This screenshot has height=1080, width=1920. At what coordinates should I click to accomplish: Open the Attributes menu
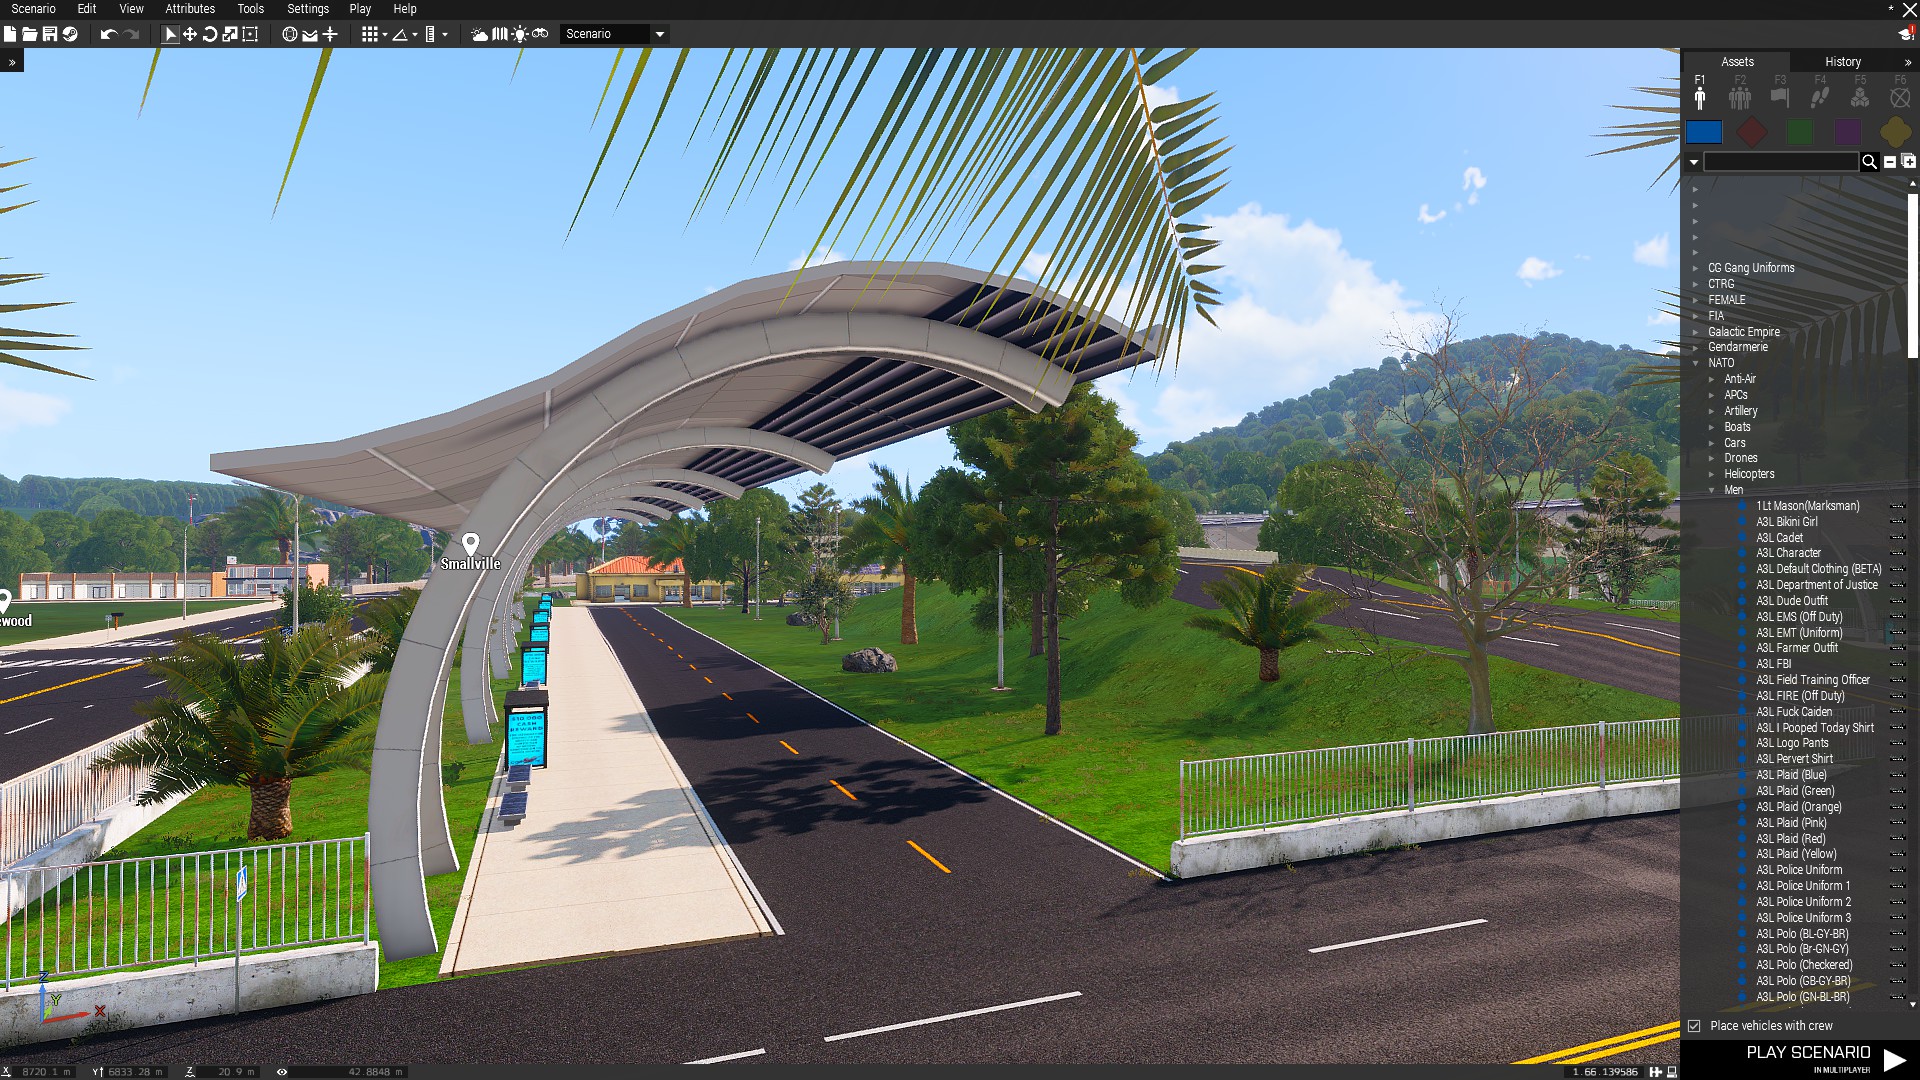[x=190, y=9]
